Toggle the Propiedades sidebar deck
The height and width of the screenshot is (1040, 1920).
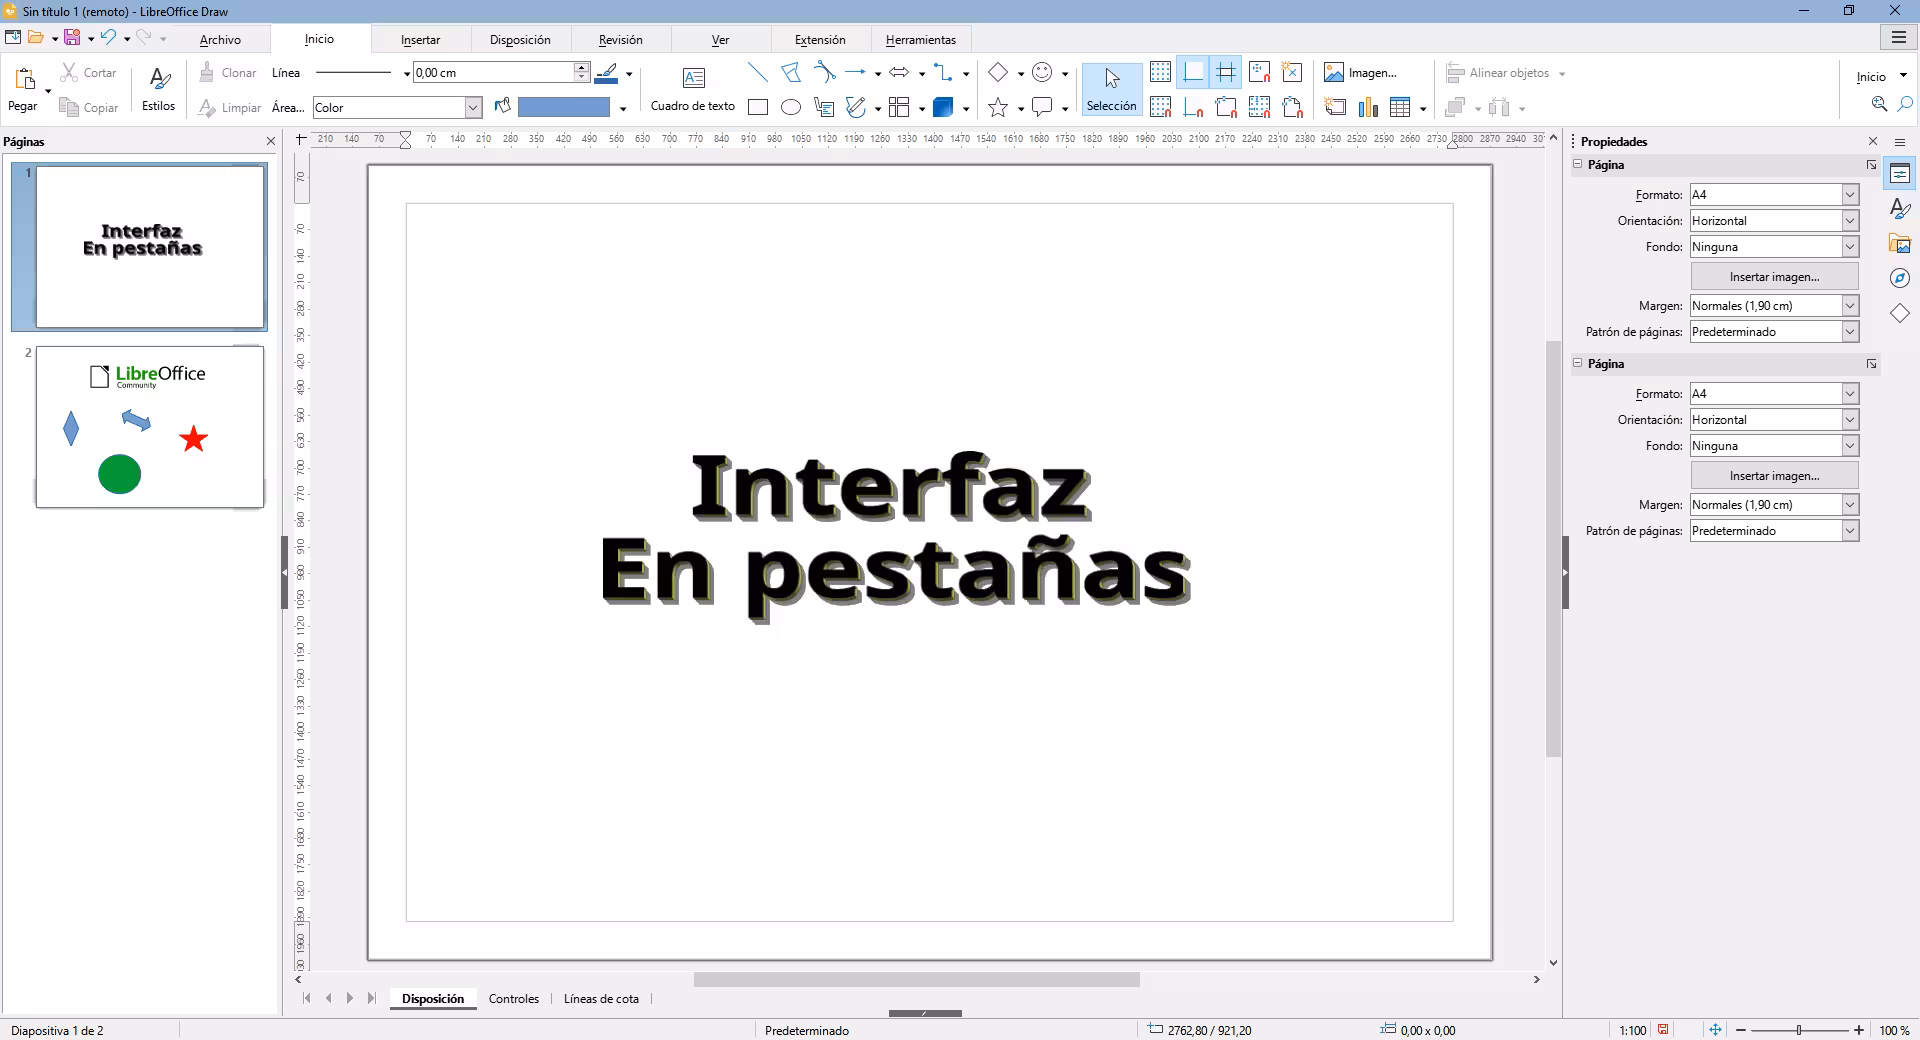[x=1900, y=174]
